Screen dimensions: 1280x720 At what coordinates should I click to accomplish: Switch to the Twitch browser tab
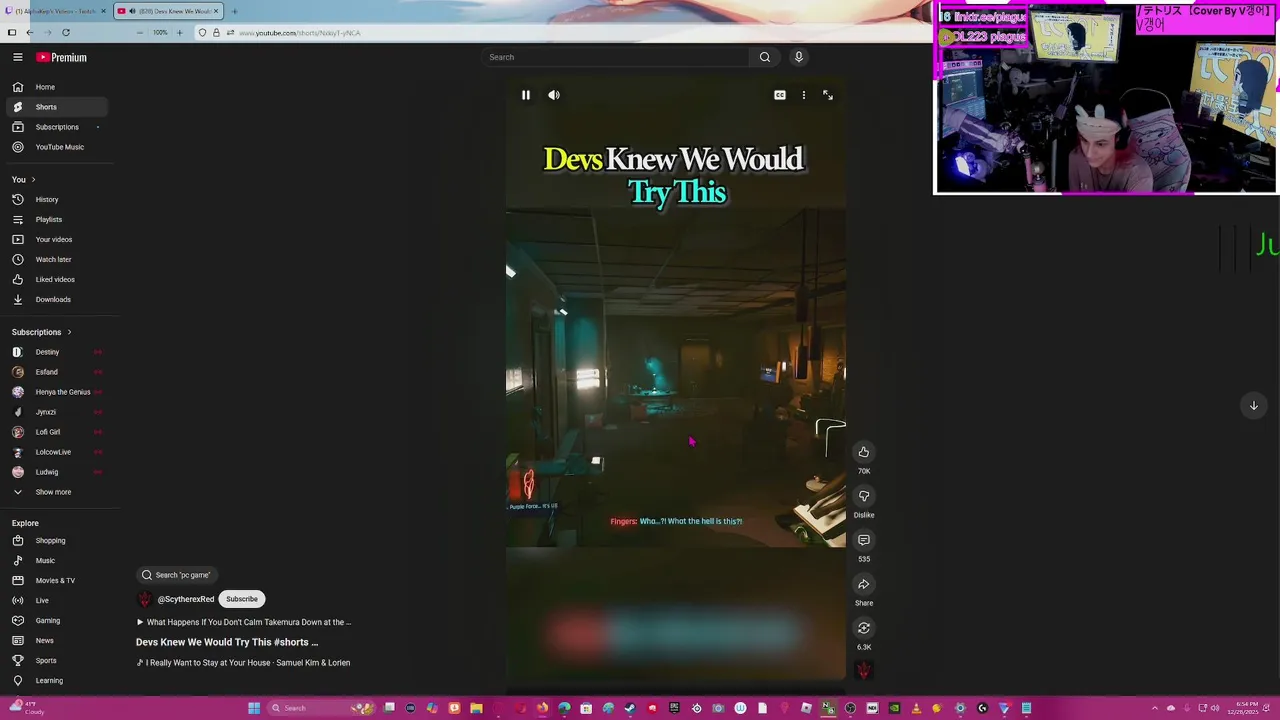(56, 11)
